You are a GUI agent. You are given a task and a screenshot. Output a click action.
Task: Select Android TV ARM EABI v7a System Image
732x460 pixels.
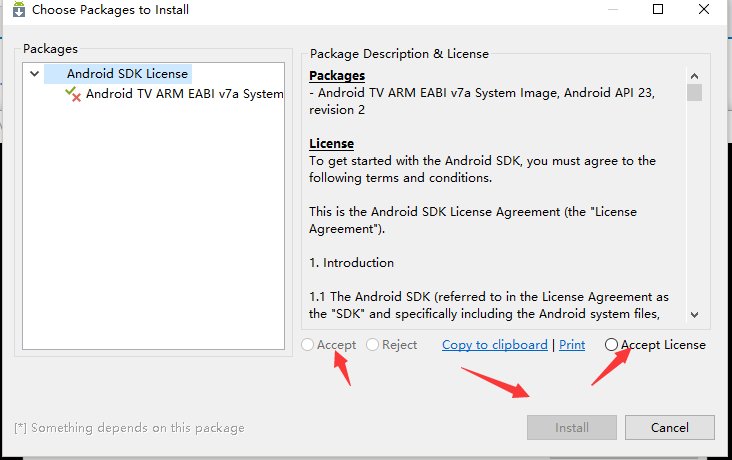(x=184, y=94)
